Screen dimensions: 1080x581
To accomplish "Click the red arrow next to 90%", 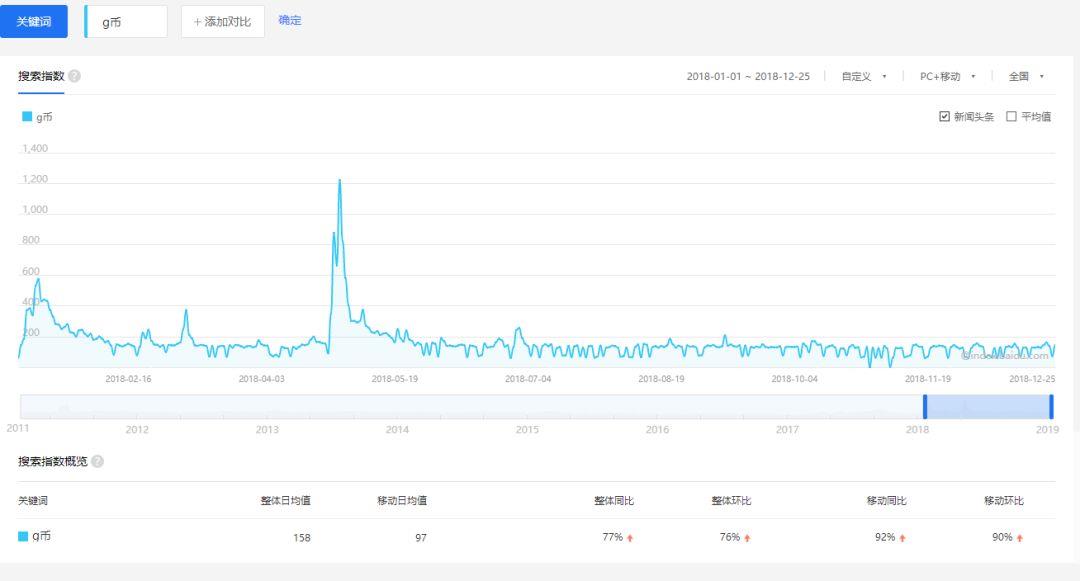I will pyautogui.click(x=1019, y=538).
